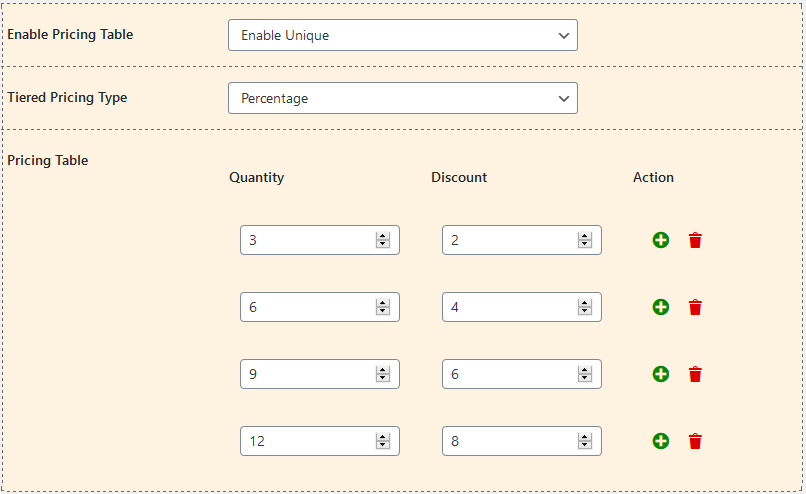The image size is (806, 494).
Task: Open the Tiered Pricing Type dropdown
Action: (403, 98)
